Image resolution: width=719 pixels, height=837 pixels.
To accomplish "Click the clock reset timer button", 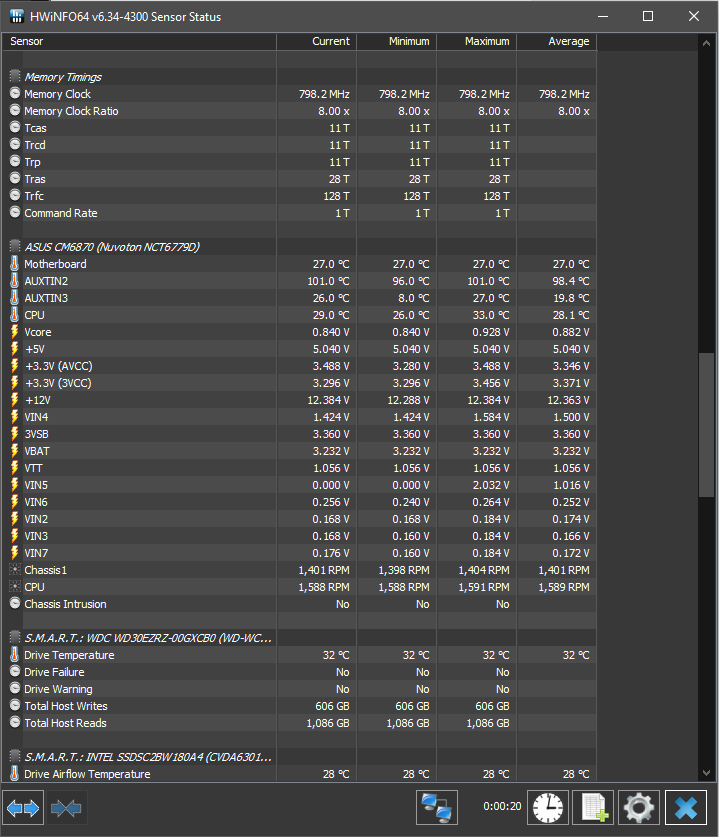I will 548,808.
